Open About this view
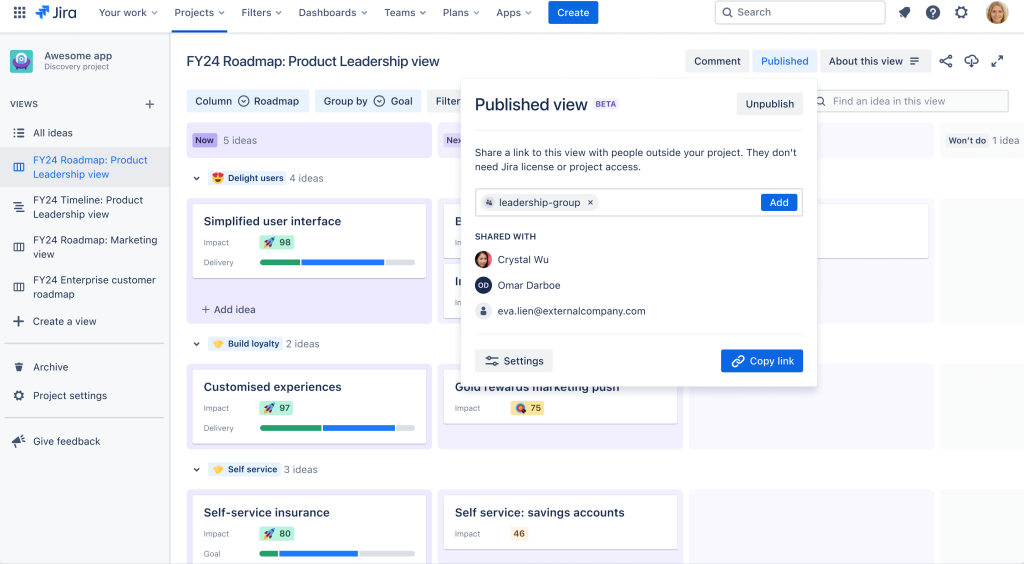The width and height of the screenshot is (1024, 564). (874, 61)
